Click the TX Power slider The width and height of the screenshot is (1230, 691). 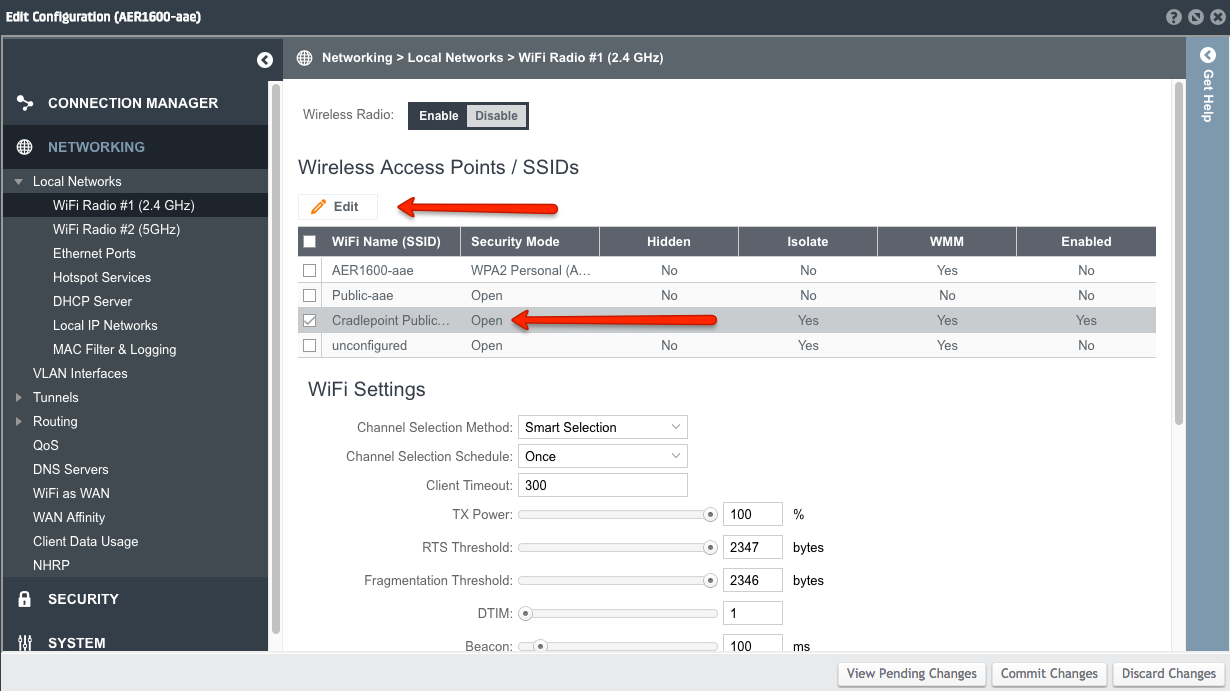click(618, 514)
